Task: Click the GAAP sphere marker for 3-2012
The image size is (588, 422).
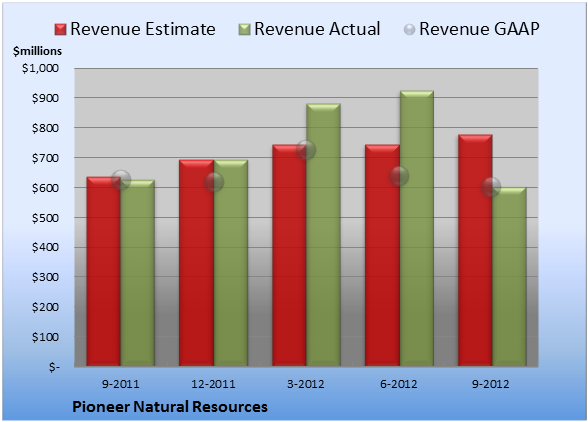Action: 306,150
